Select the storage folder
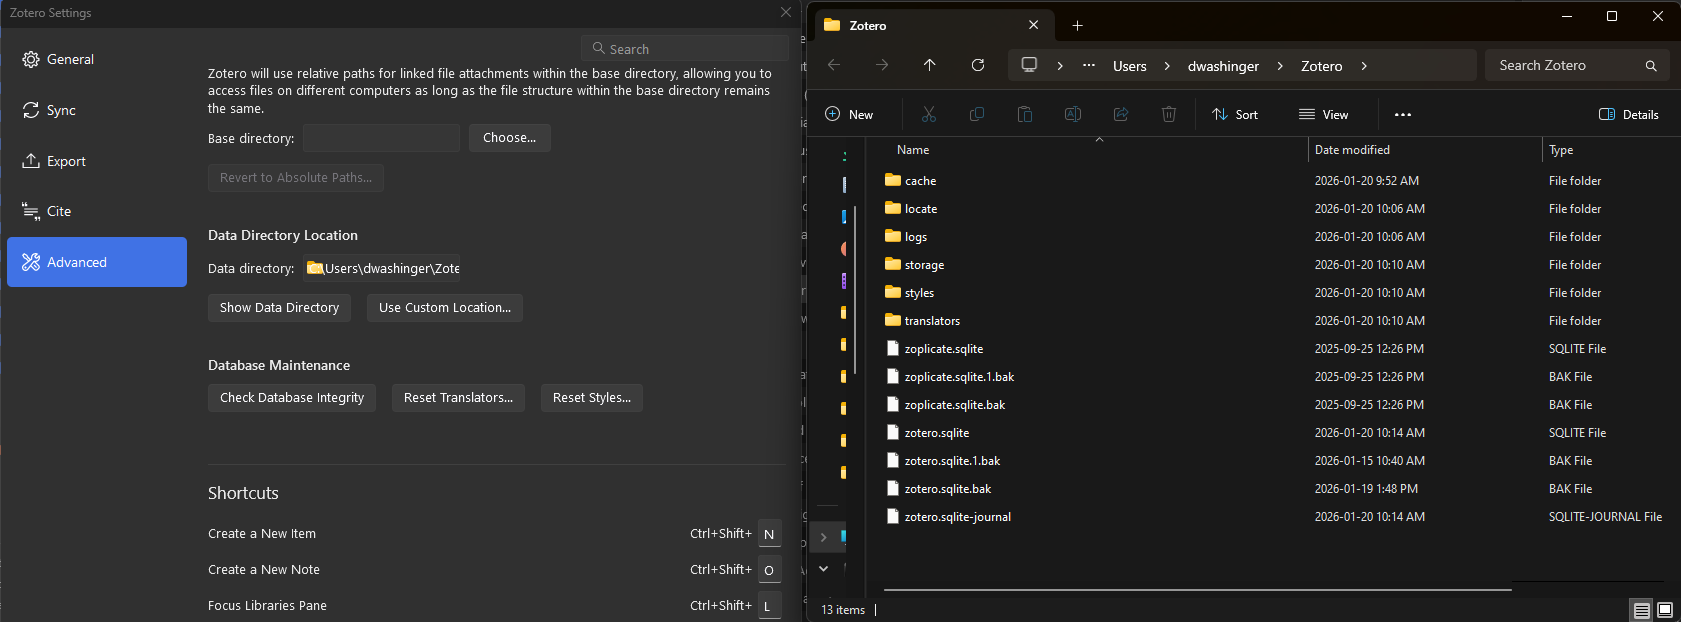The image size is (1681, 622). tap(1274, 265)
